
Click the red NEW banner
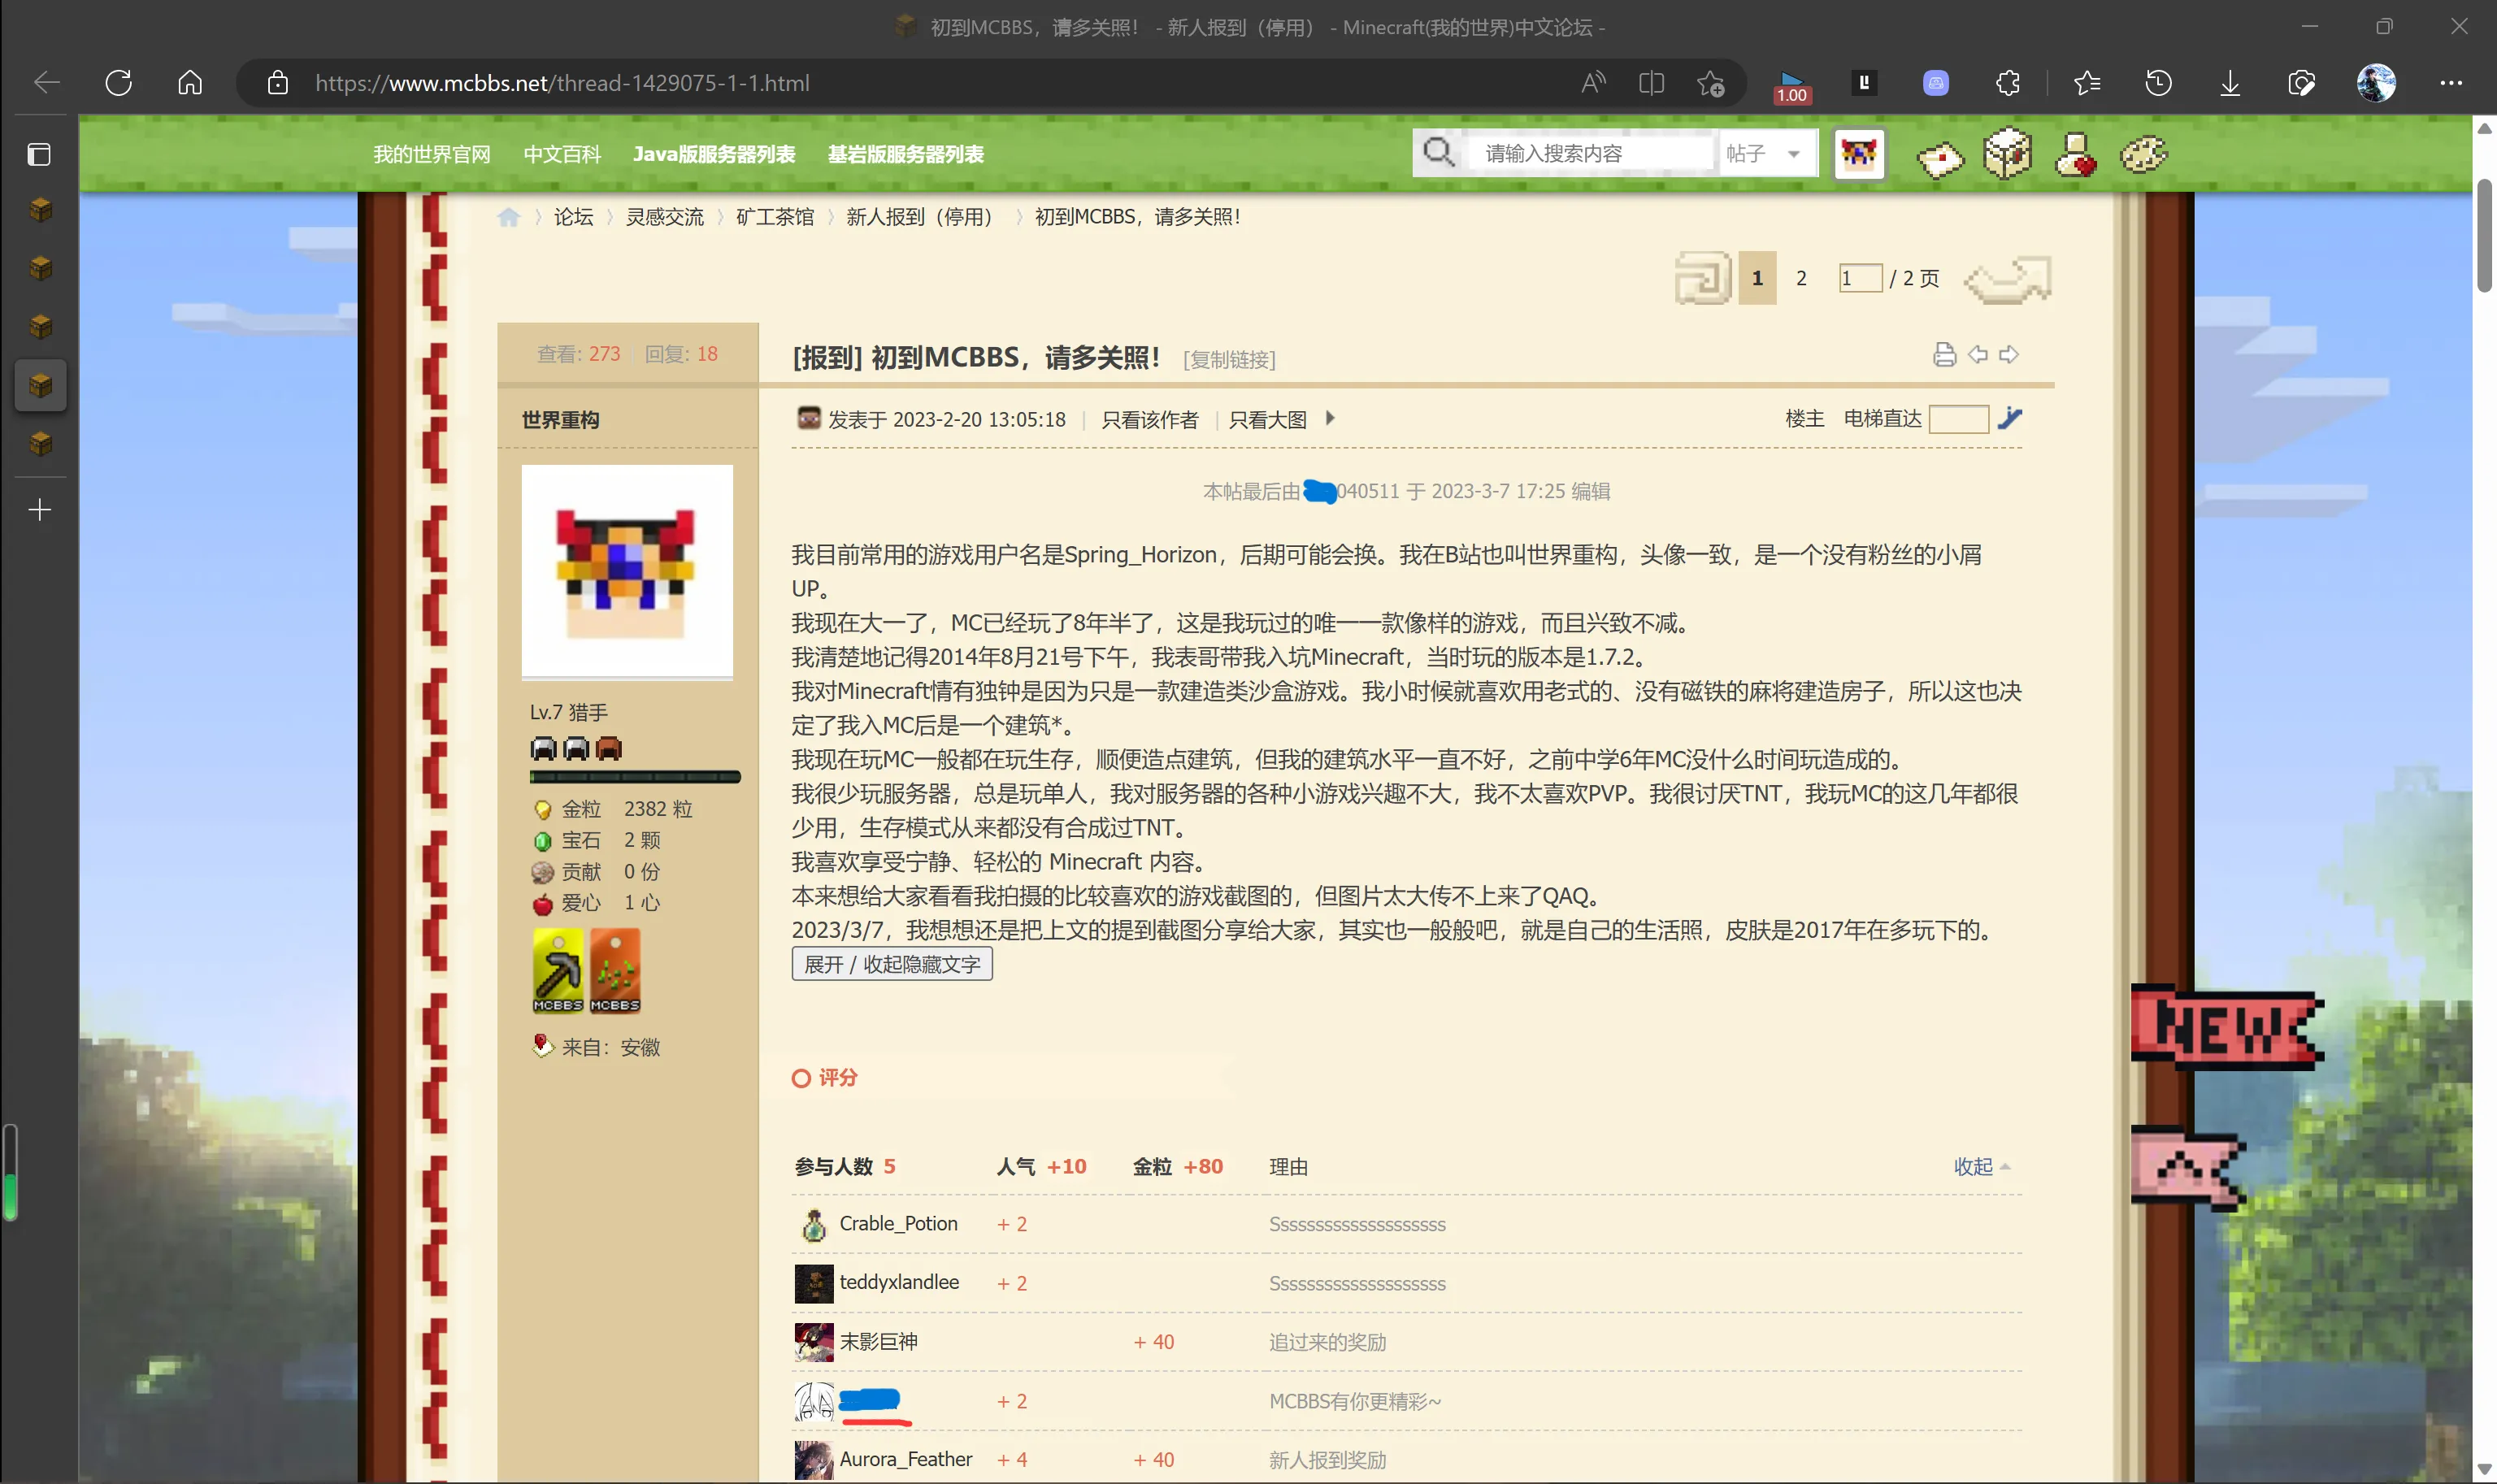[x=2228, y=1027]
